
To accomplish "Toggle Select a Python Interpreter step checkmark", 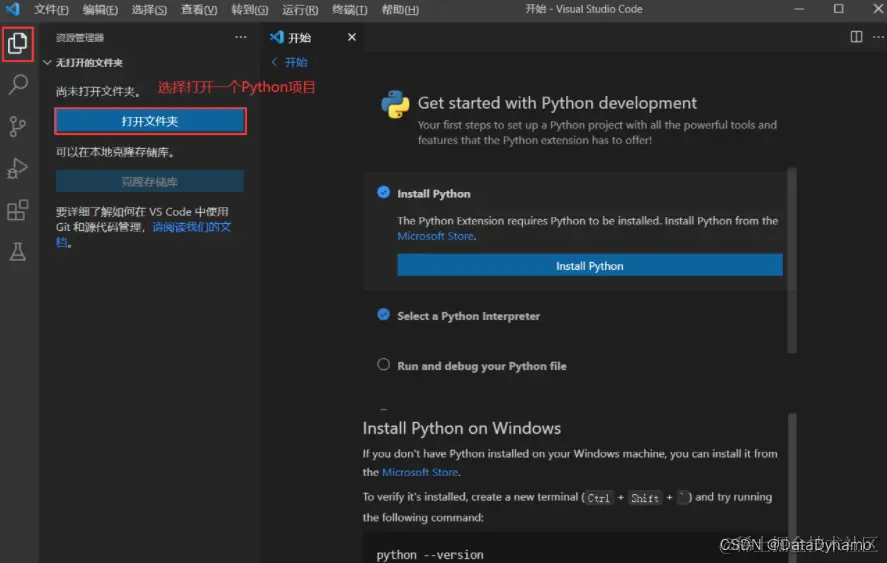I will point(383,315).
